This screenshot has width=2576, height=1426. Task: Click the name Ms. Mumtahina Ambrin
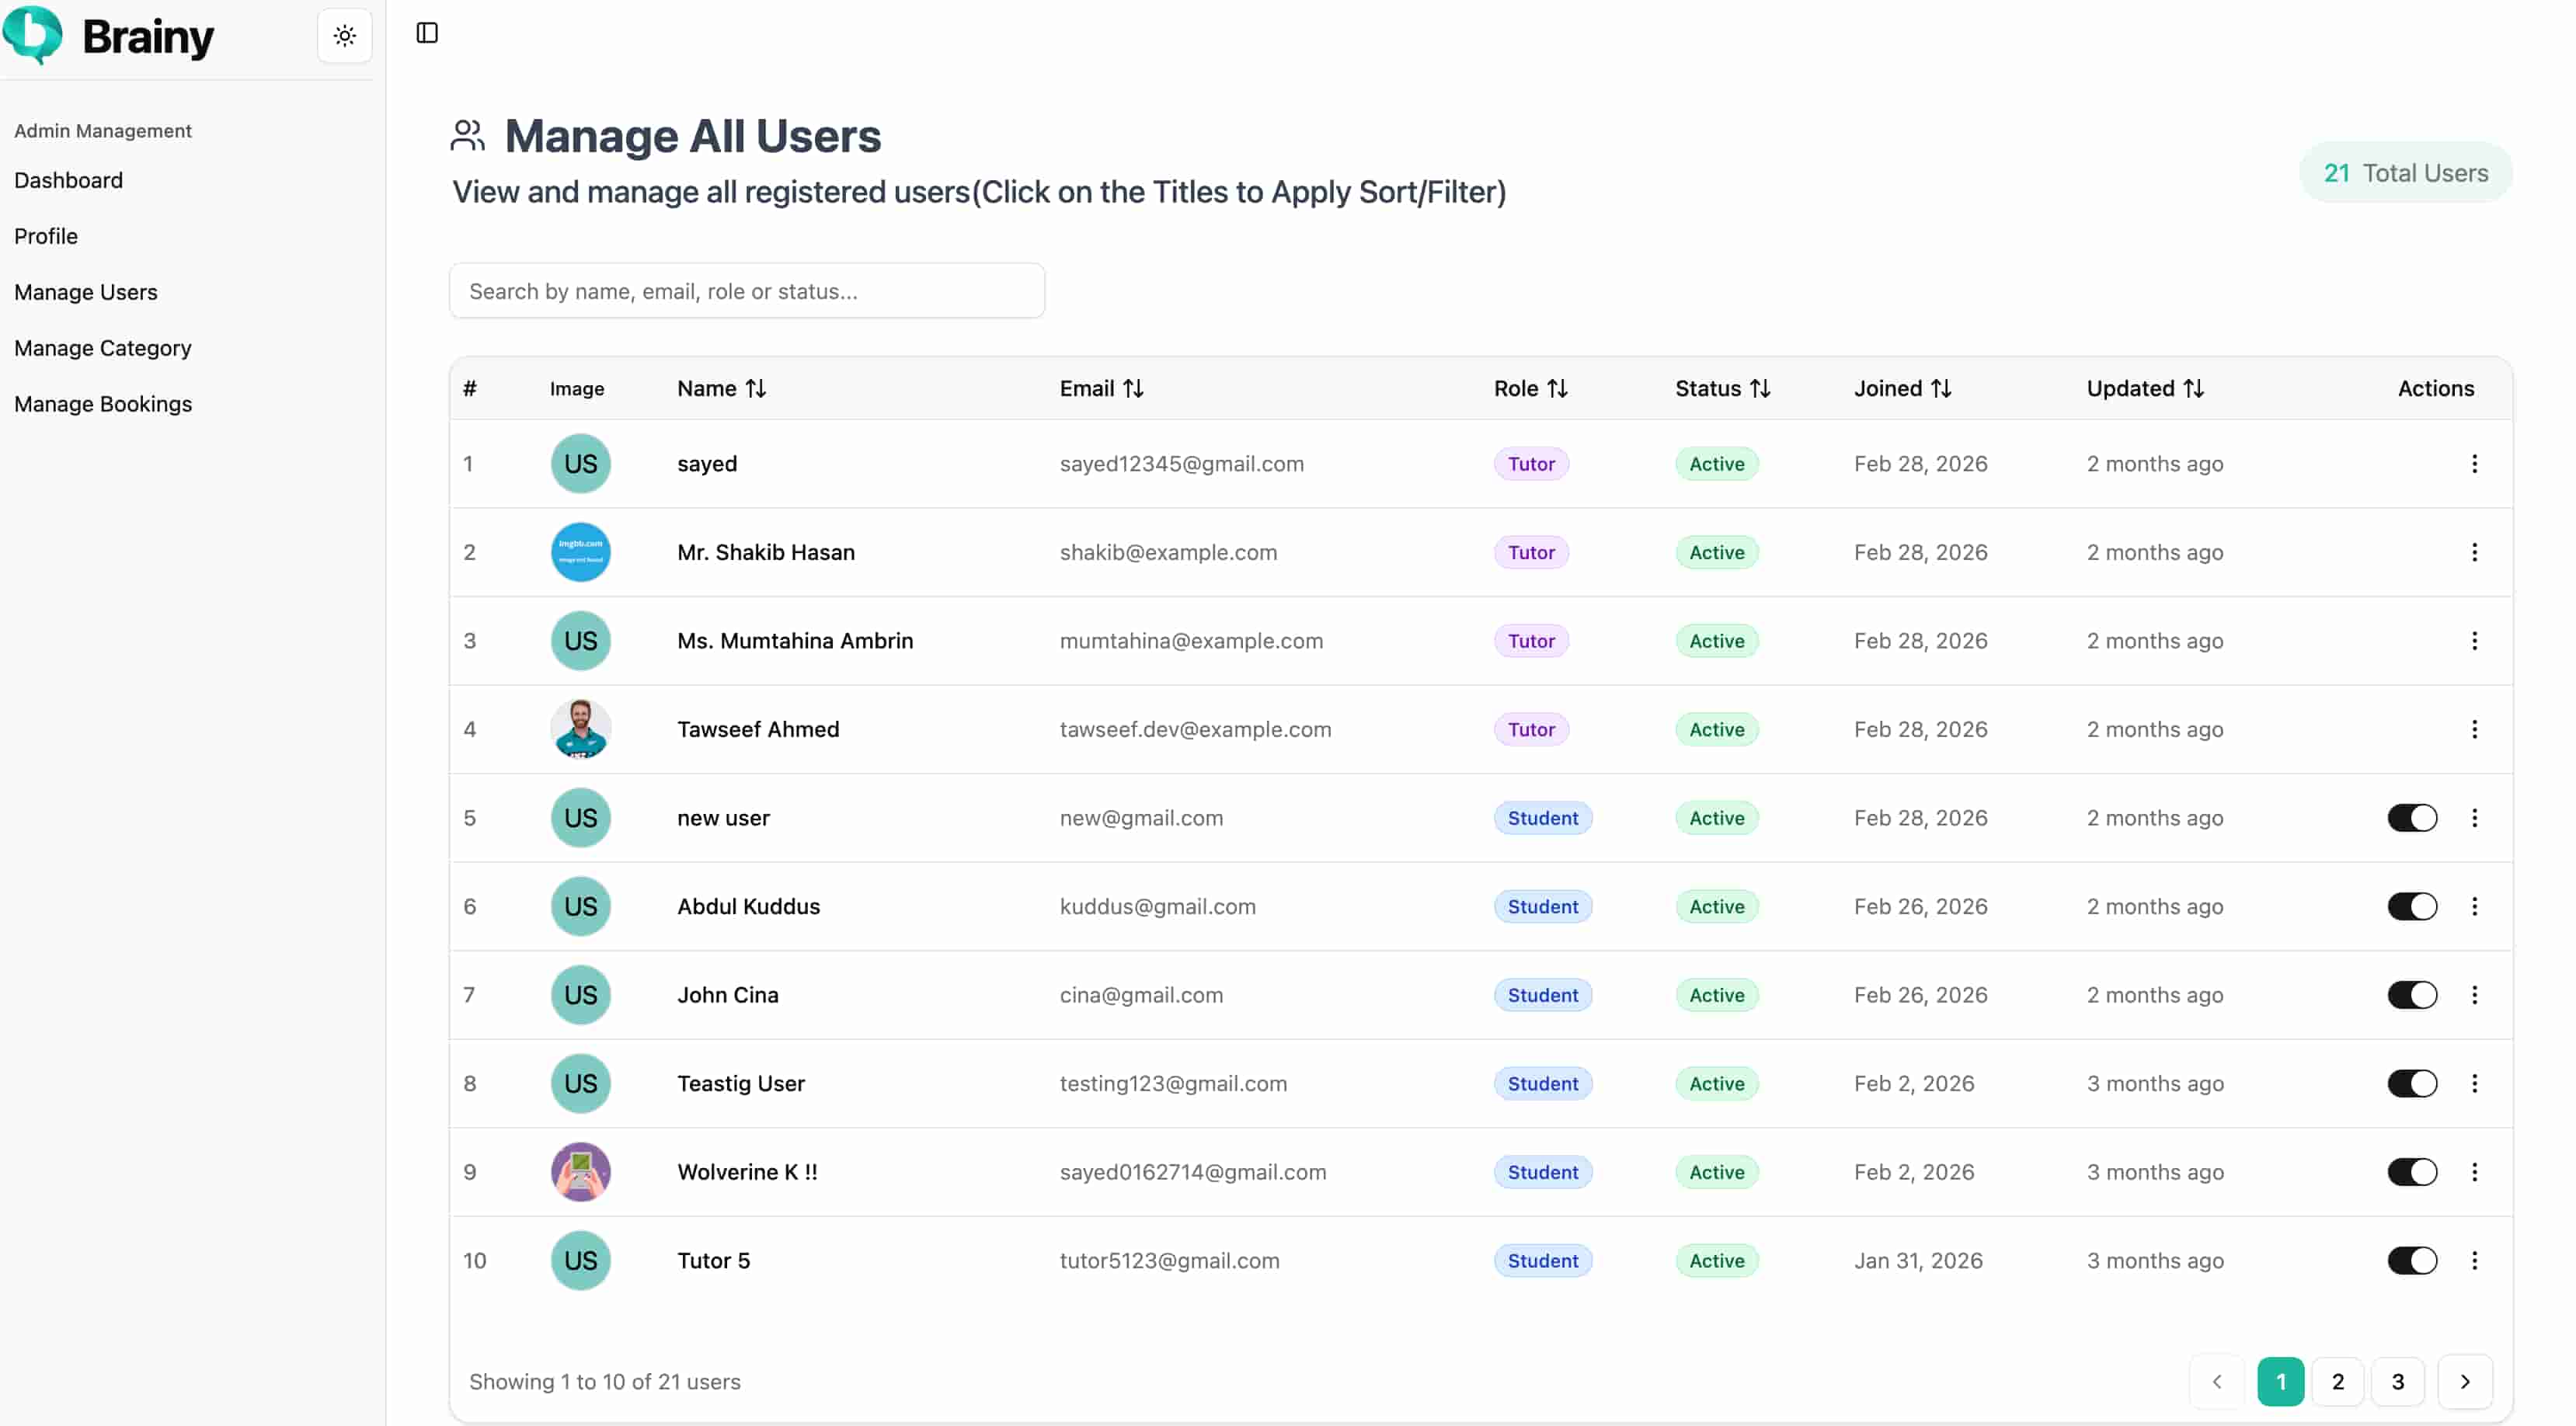(x=795, y=641)
